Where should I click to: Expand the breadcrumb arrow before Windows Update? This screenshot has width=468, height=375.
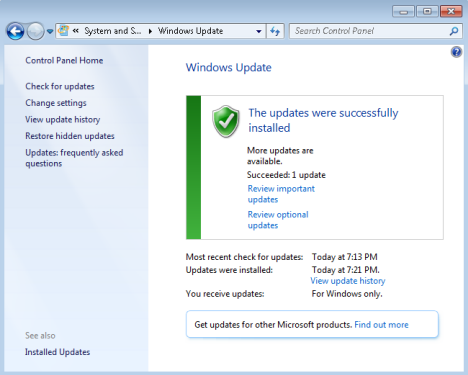tap(150, 31)
